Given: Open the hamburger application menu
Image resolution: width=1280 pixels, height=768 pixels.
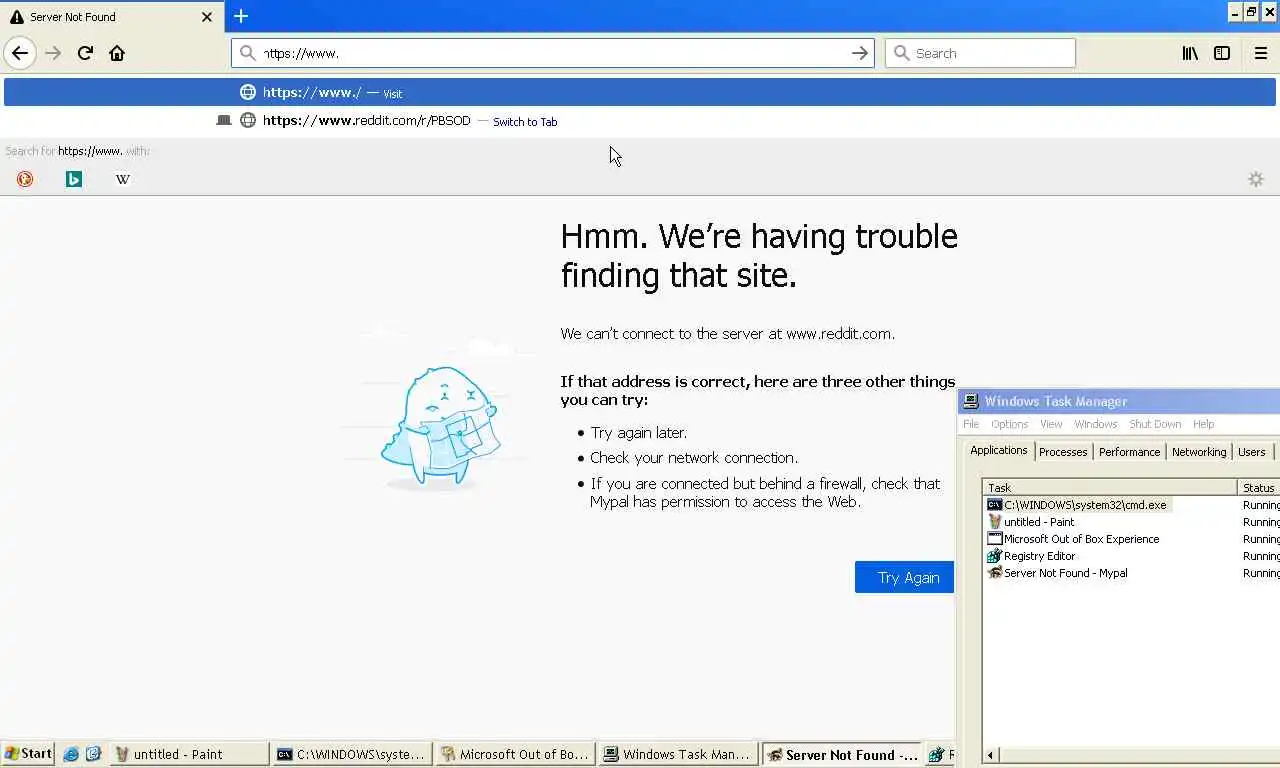Looking at the screenshot, I should coord(1260,53).
